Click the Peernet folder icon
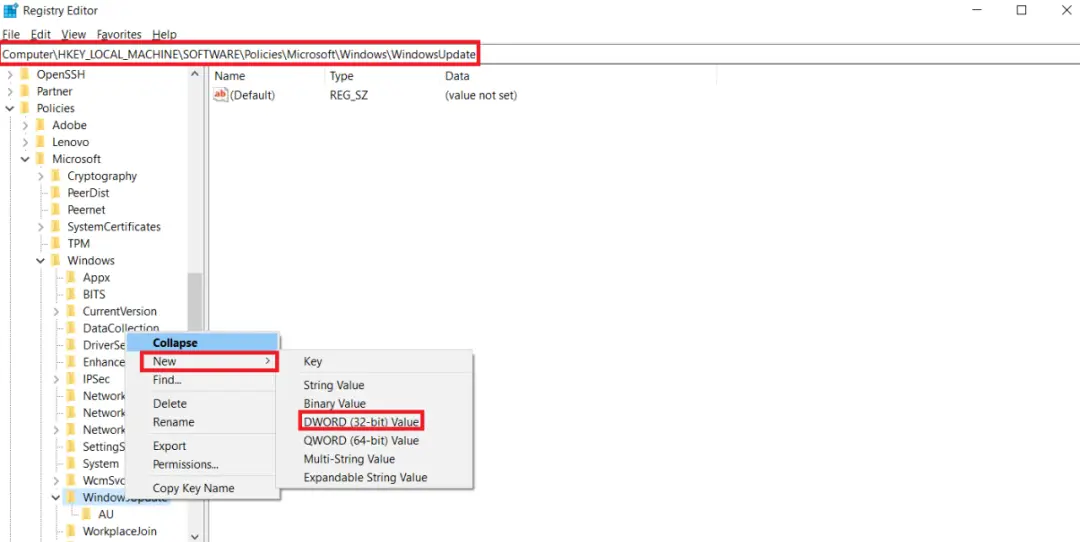Viewport: 1080px width, 542px height. click(56, 209)
